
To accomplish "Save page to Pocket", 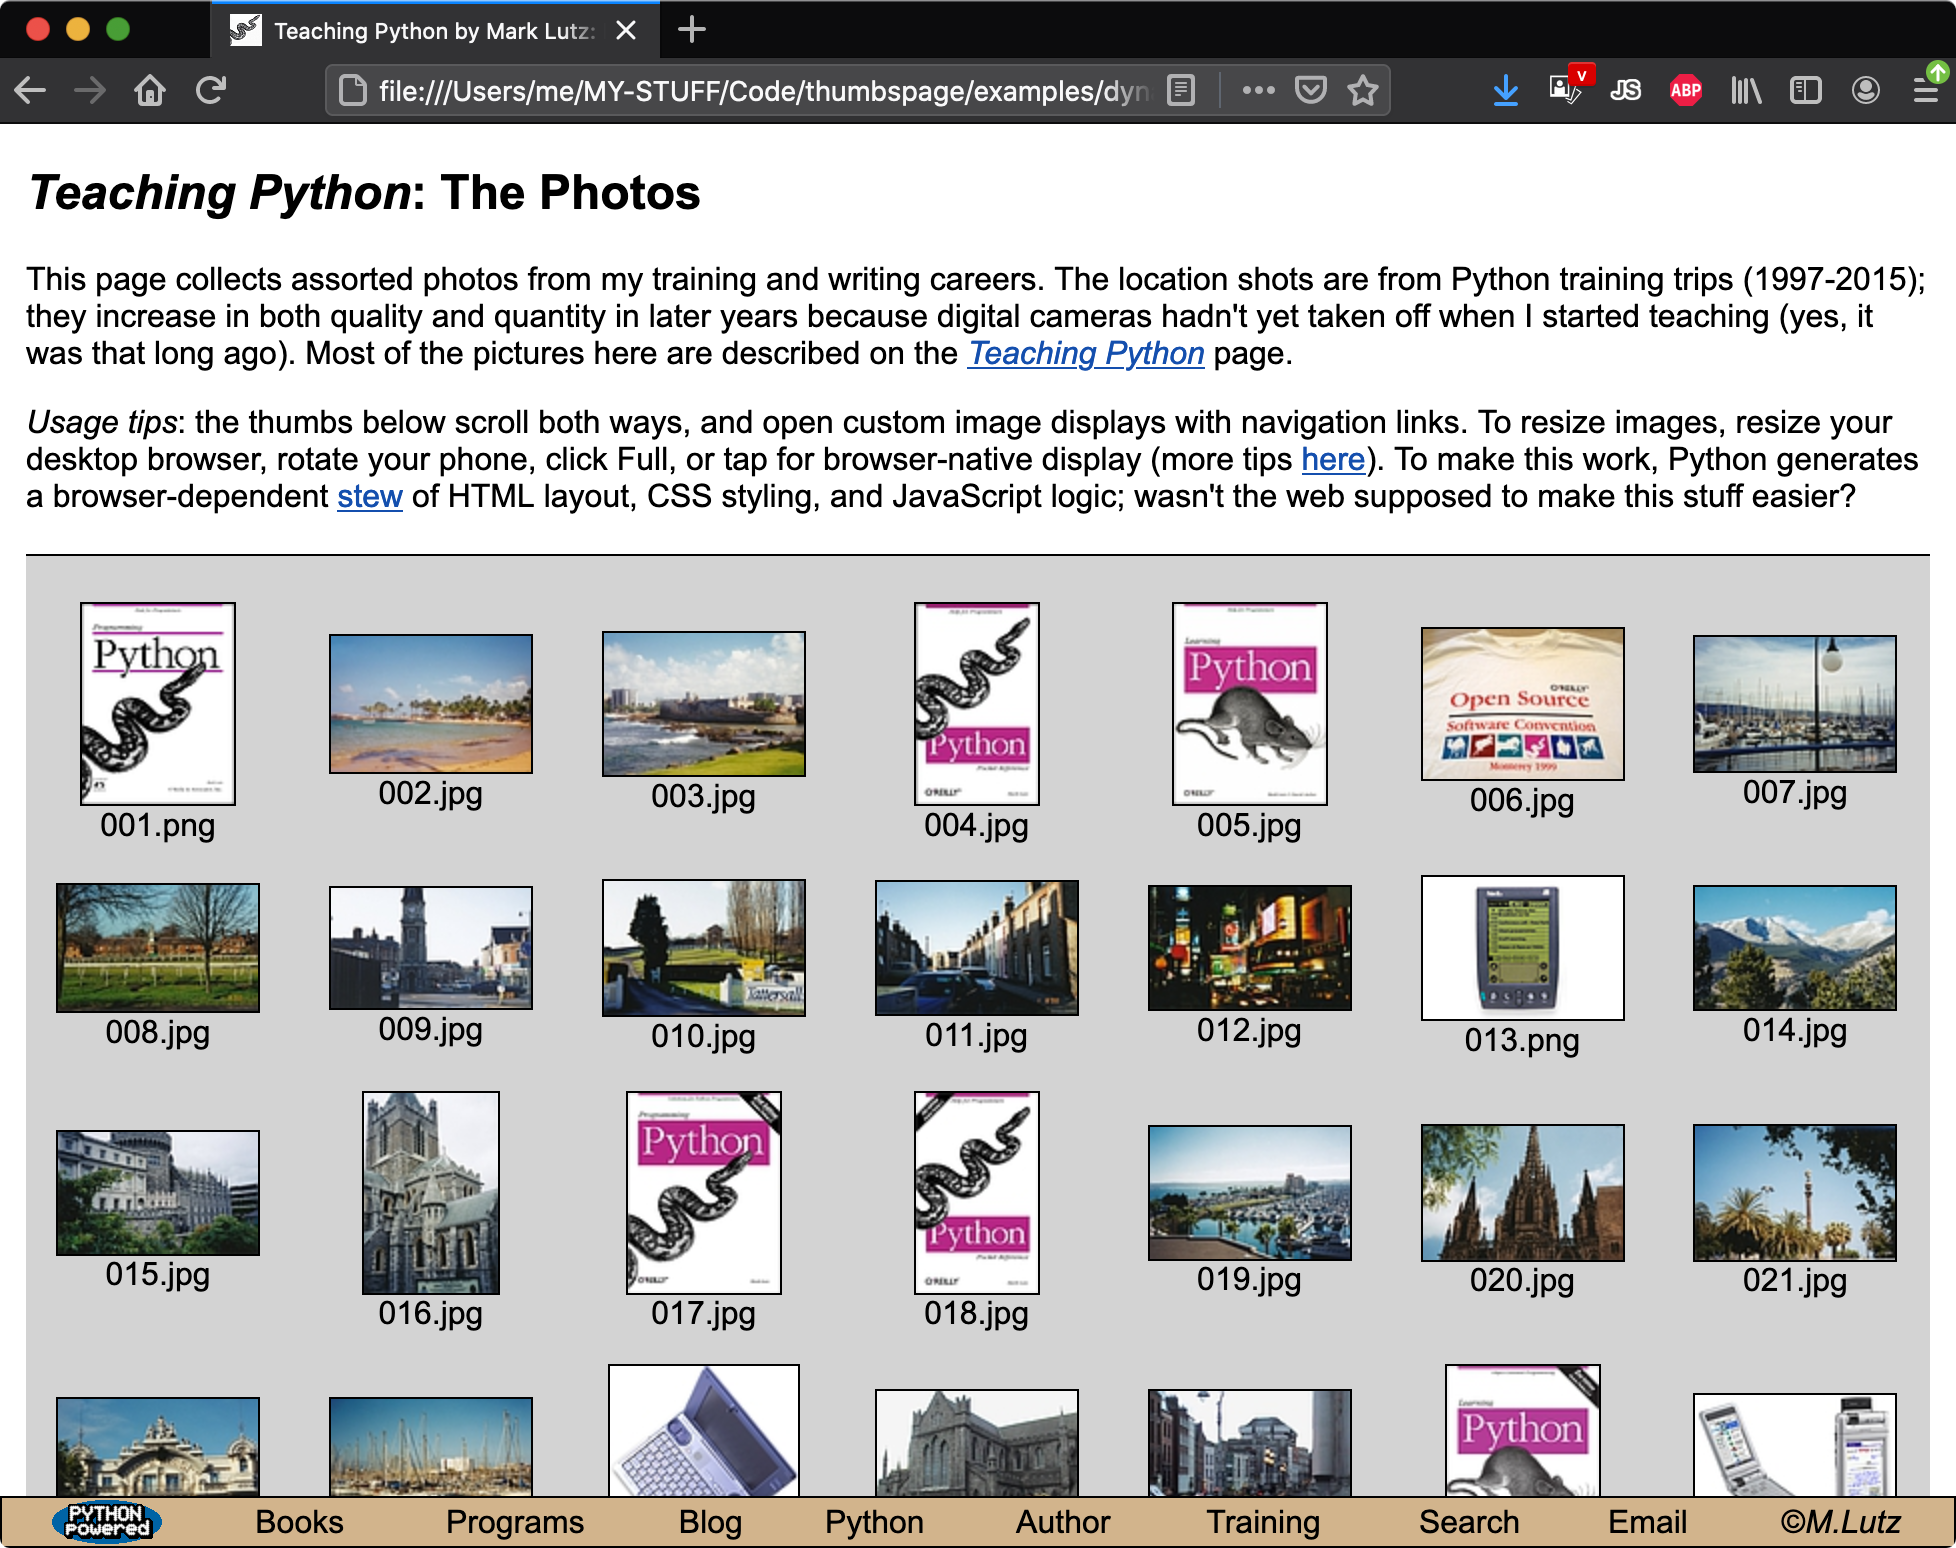I will (1310, 91).
